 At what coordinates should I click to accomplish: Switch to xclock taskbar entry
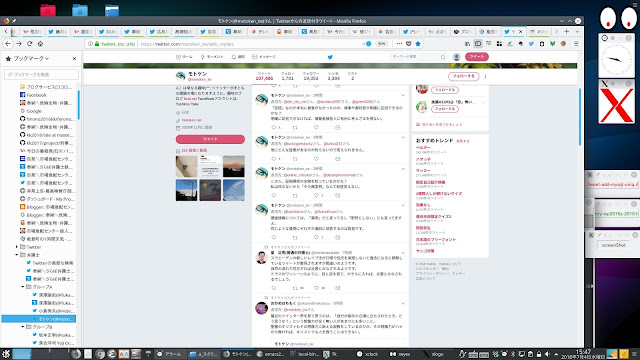pyautogui.click(x=367, y=354)
